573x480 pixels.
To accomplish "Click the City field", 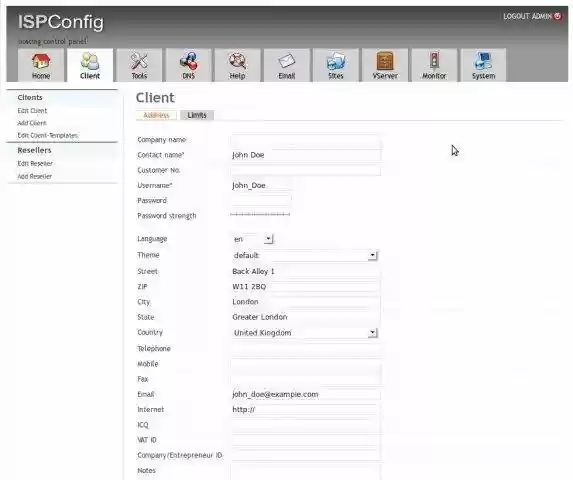I will [x=306, y=302].
